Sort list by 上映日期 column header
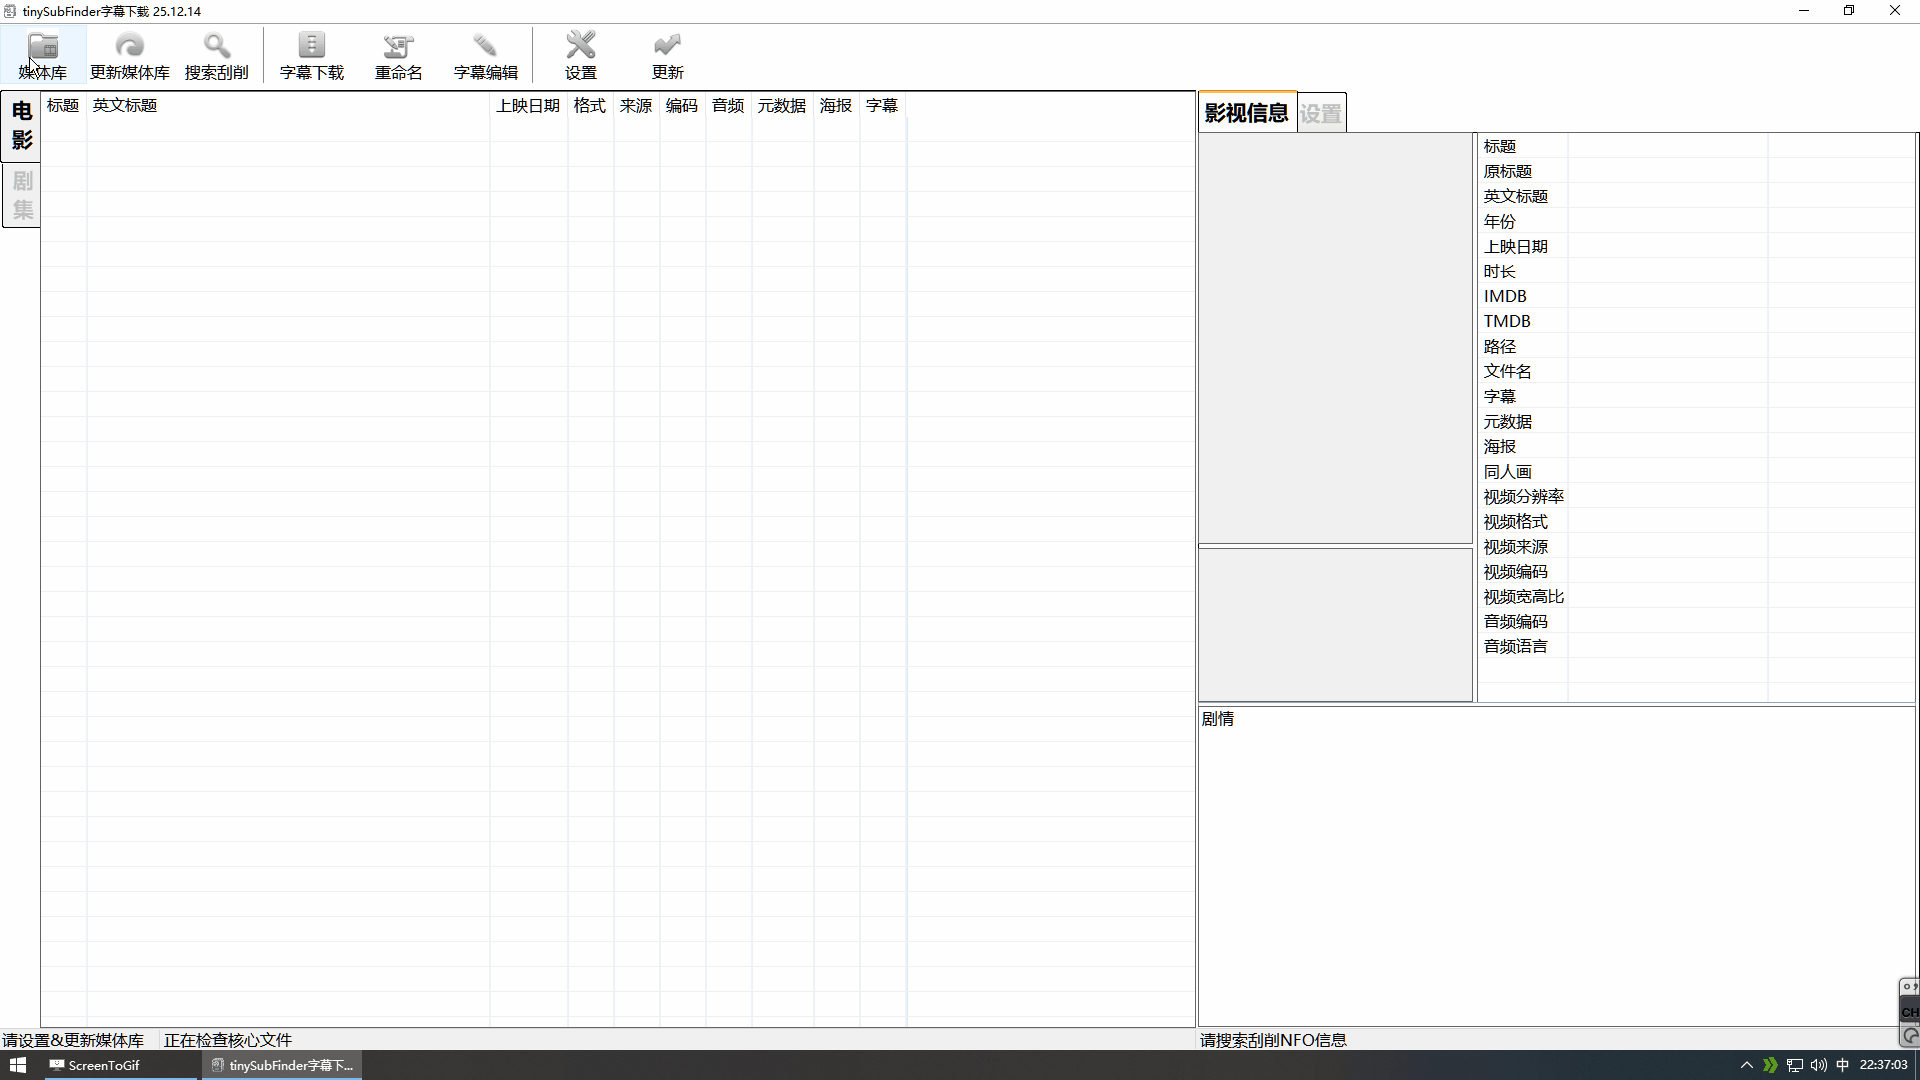The width and height of the screenshot is (1920, 1080). [527, 106]
